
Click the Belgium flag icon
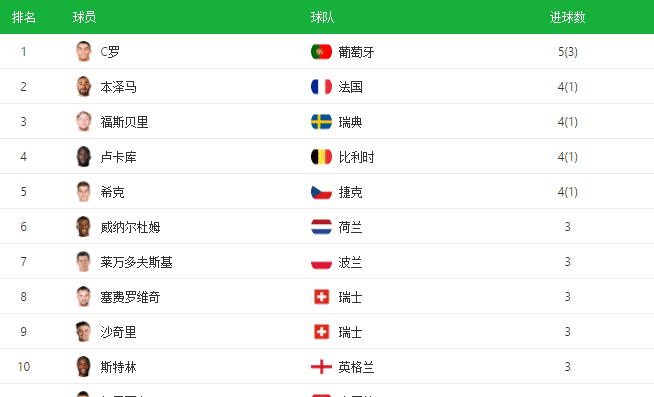coord(321,157)
